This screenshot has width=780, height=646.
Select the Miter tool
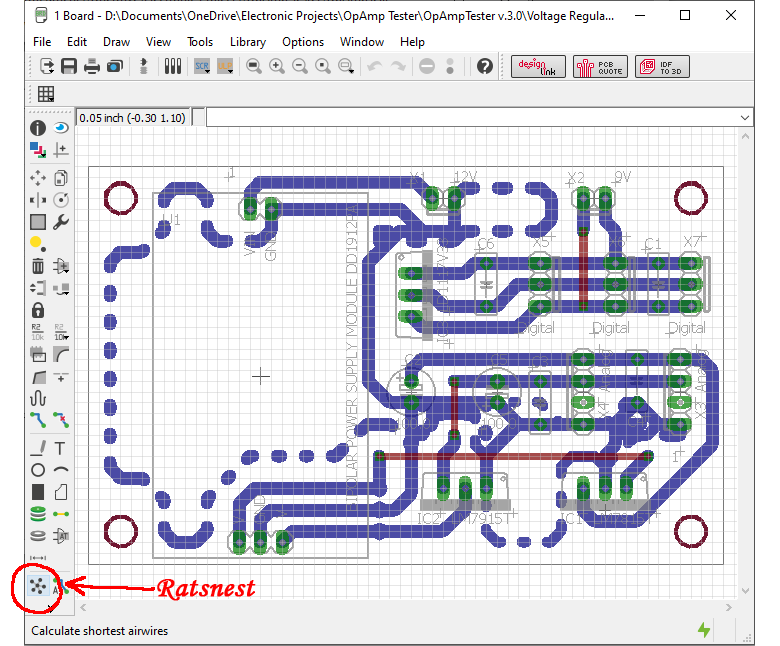(61, 355)
